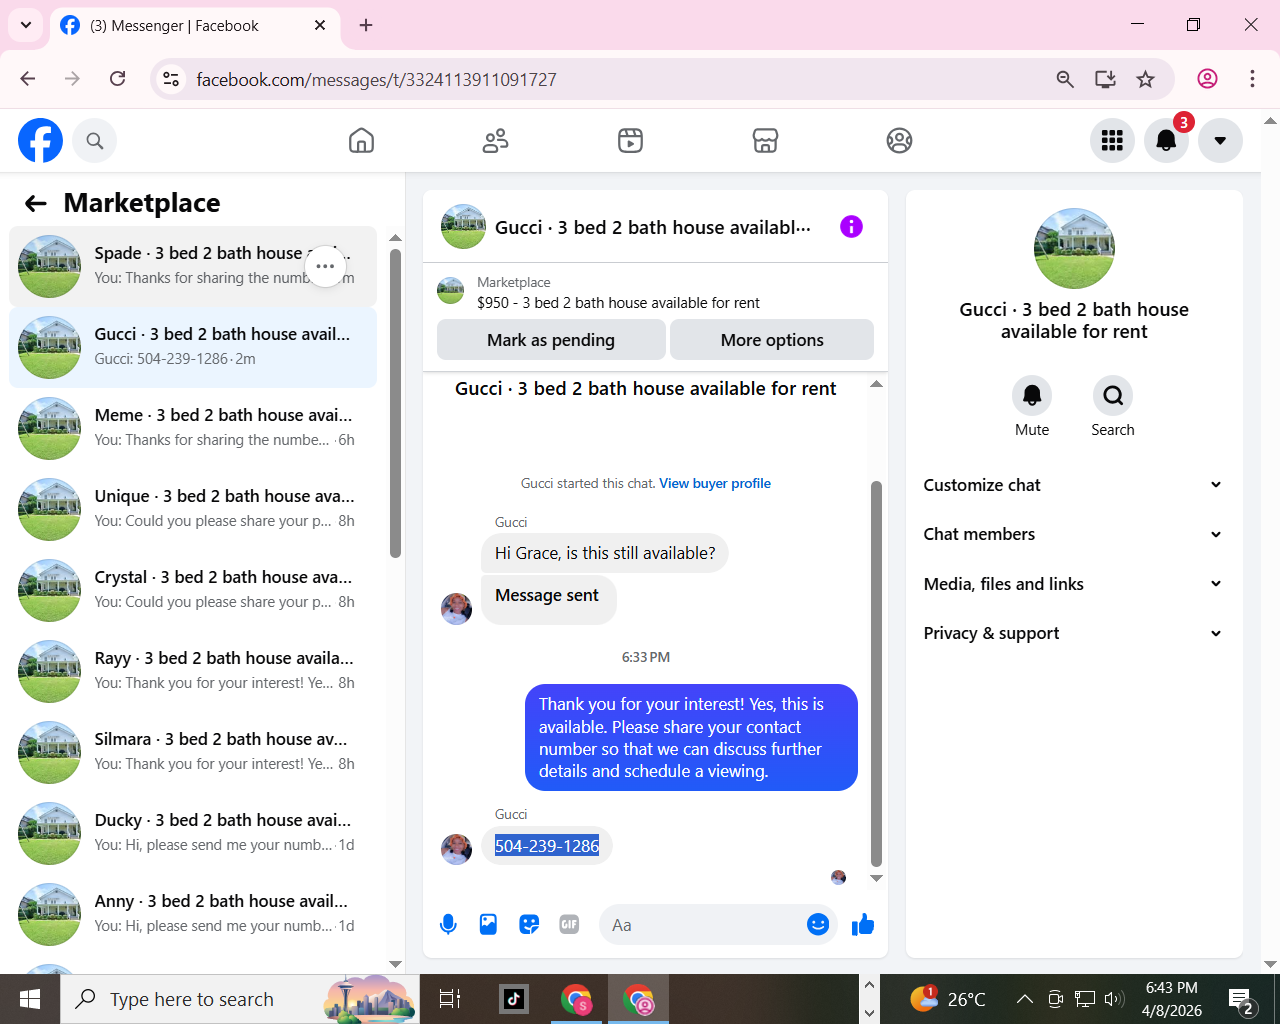Open the Meme conversation
1280x1024 pixels.
pyautogui.click(x=193, y=428)
